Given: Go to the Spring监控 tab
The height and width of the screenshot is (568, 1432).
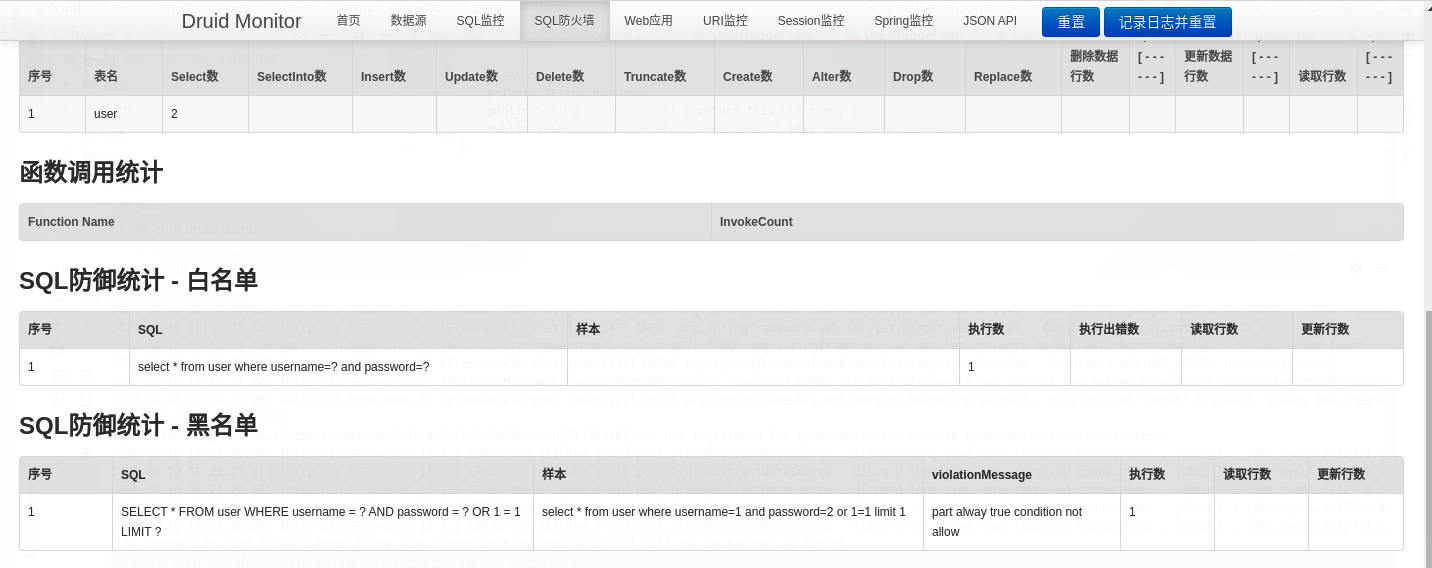Looking at the screenshot, I should 904,20.
